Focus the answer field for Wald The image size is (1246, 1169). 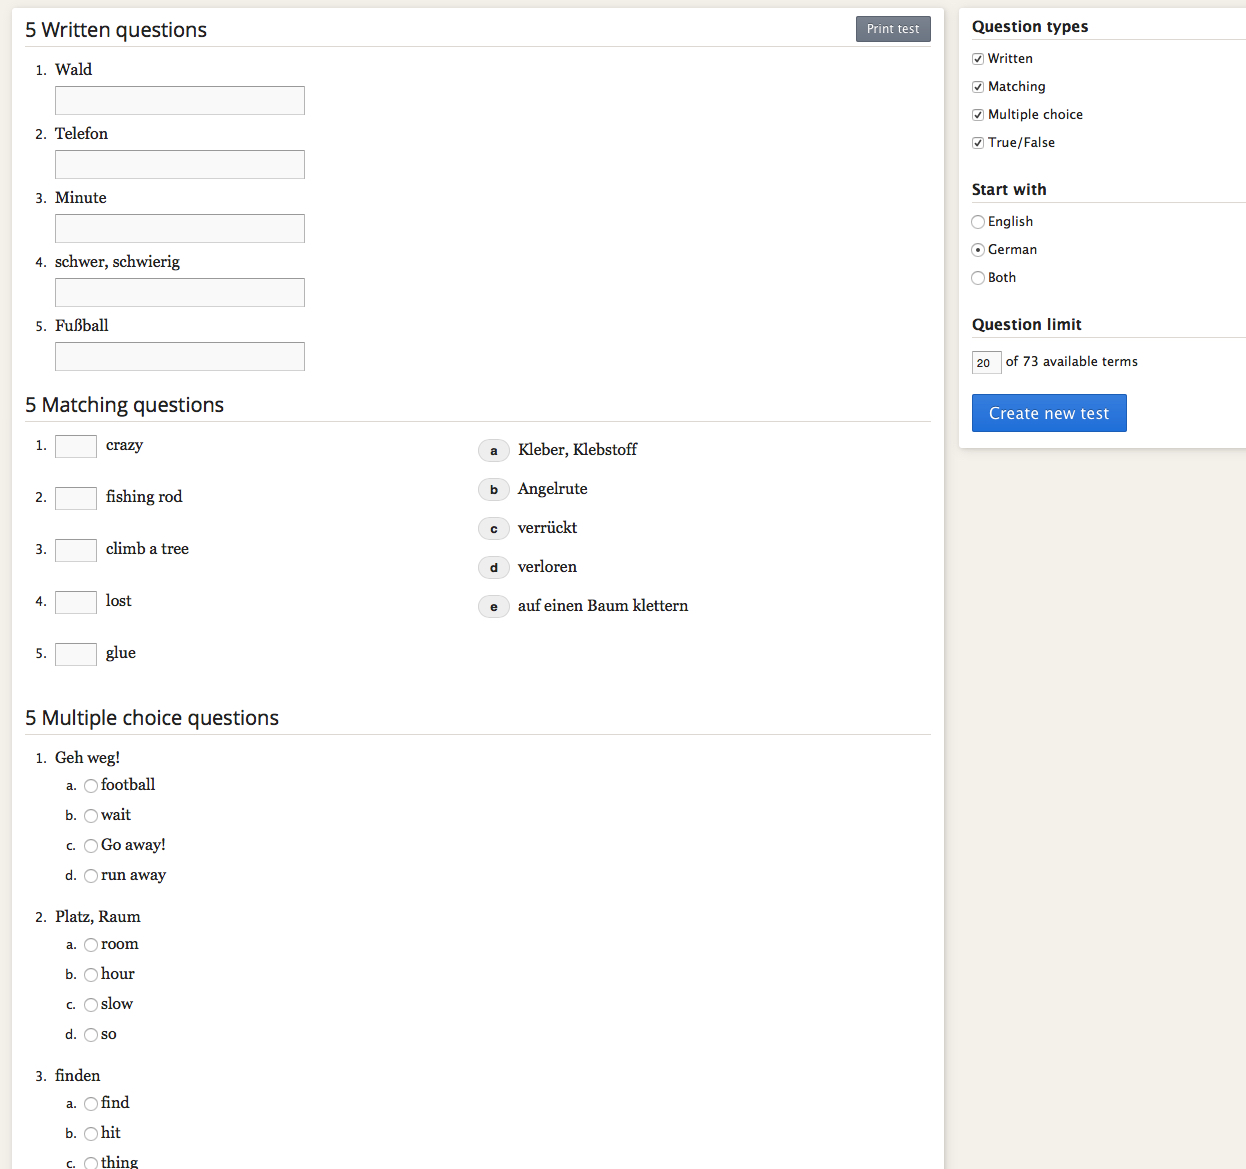[180, 100]
